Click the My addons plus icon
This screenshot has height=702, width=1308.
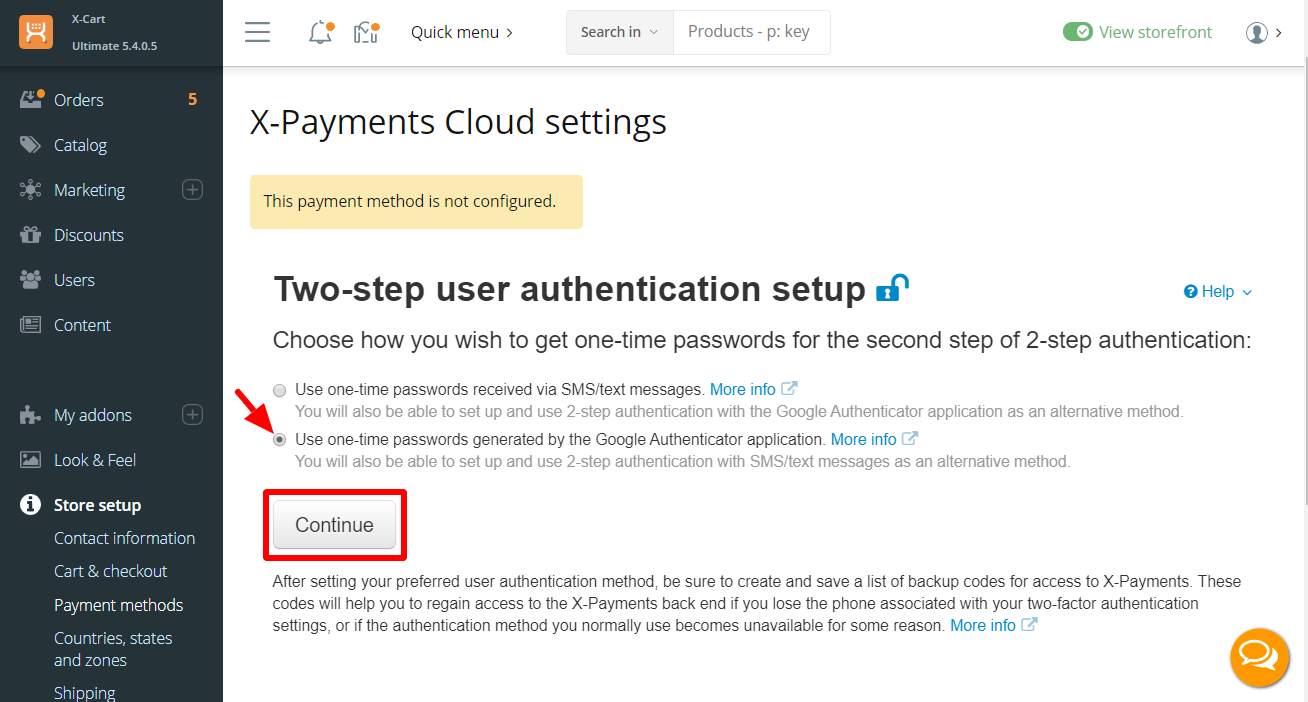tap(193, 414)
